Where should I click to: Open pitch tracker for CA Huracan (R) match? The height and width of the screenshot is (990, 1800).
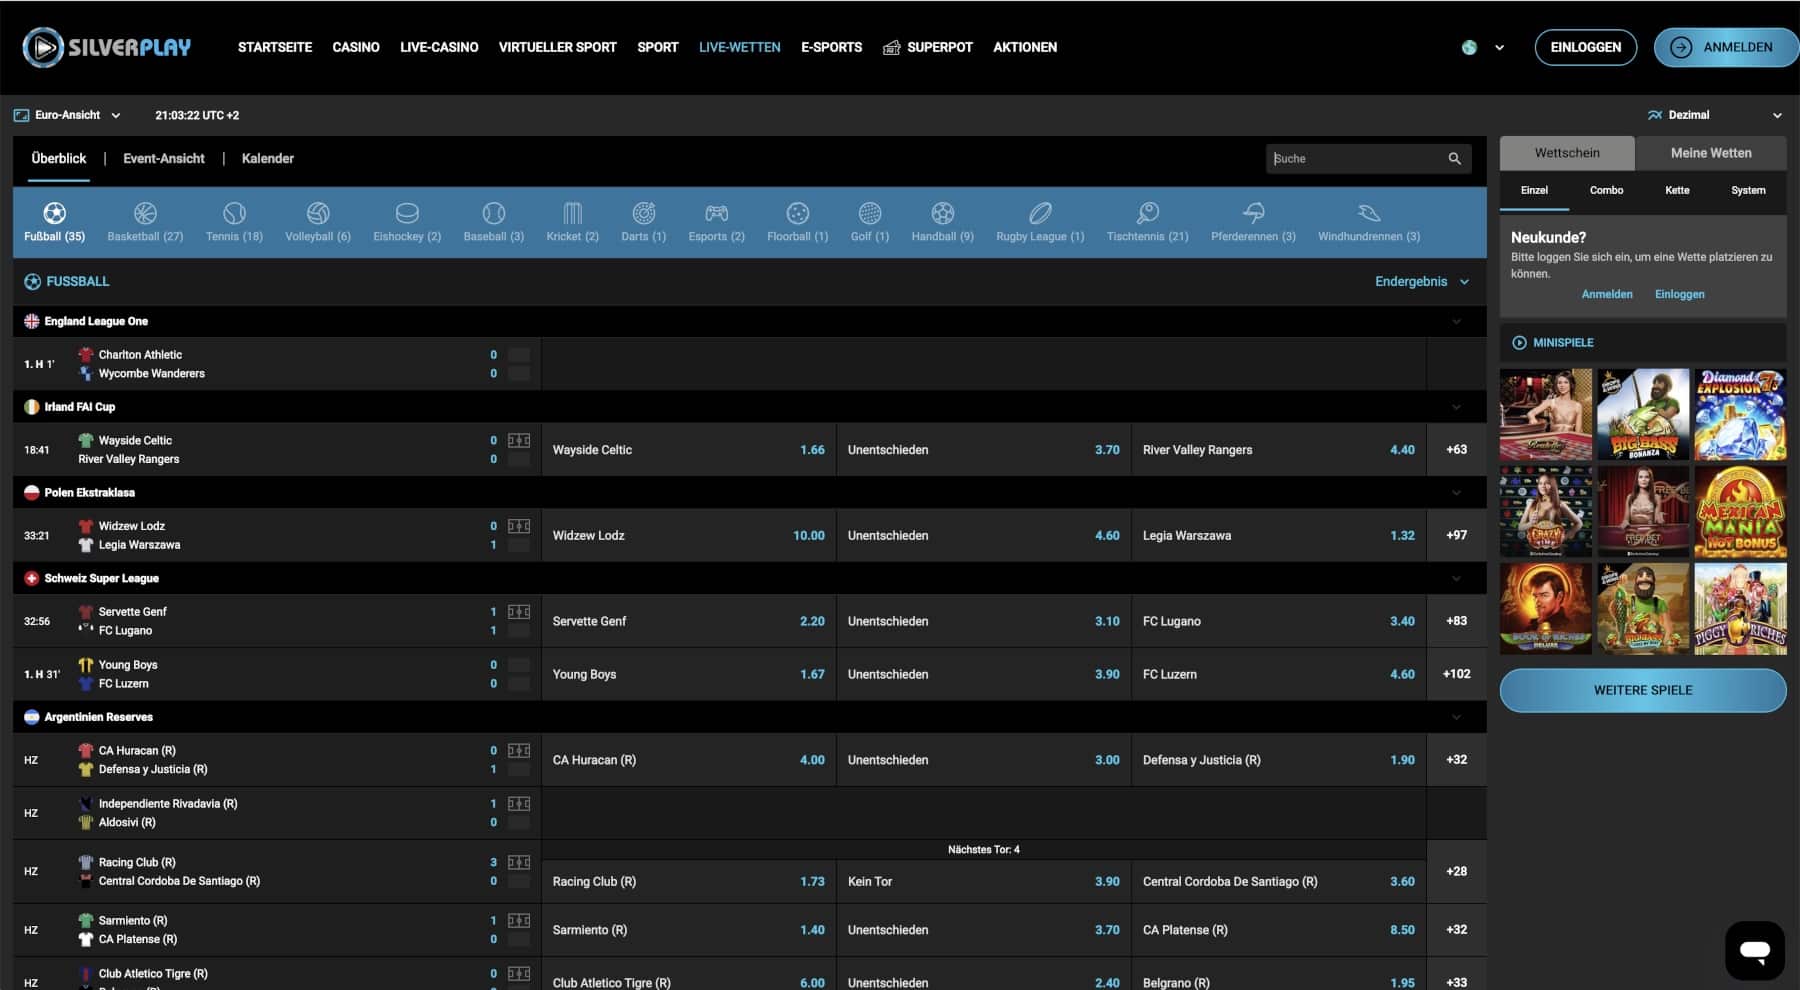pyautogui.click(x=519, y=750)
